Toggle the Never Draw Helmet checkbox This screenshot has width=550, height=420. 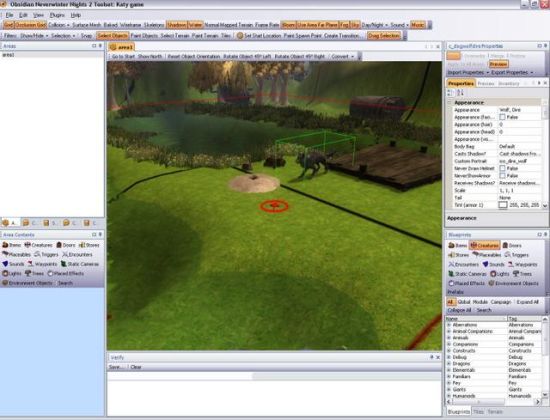point(502,168)
